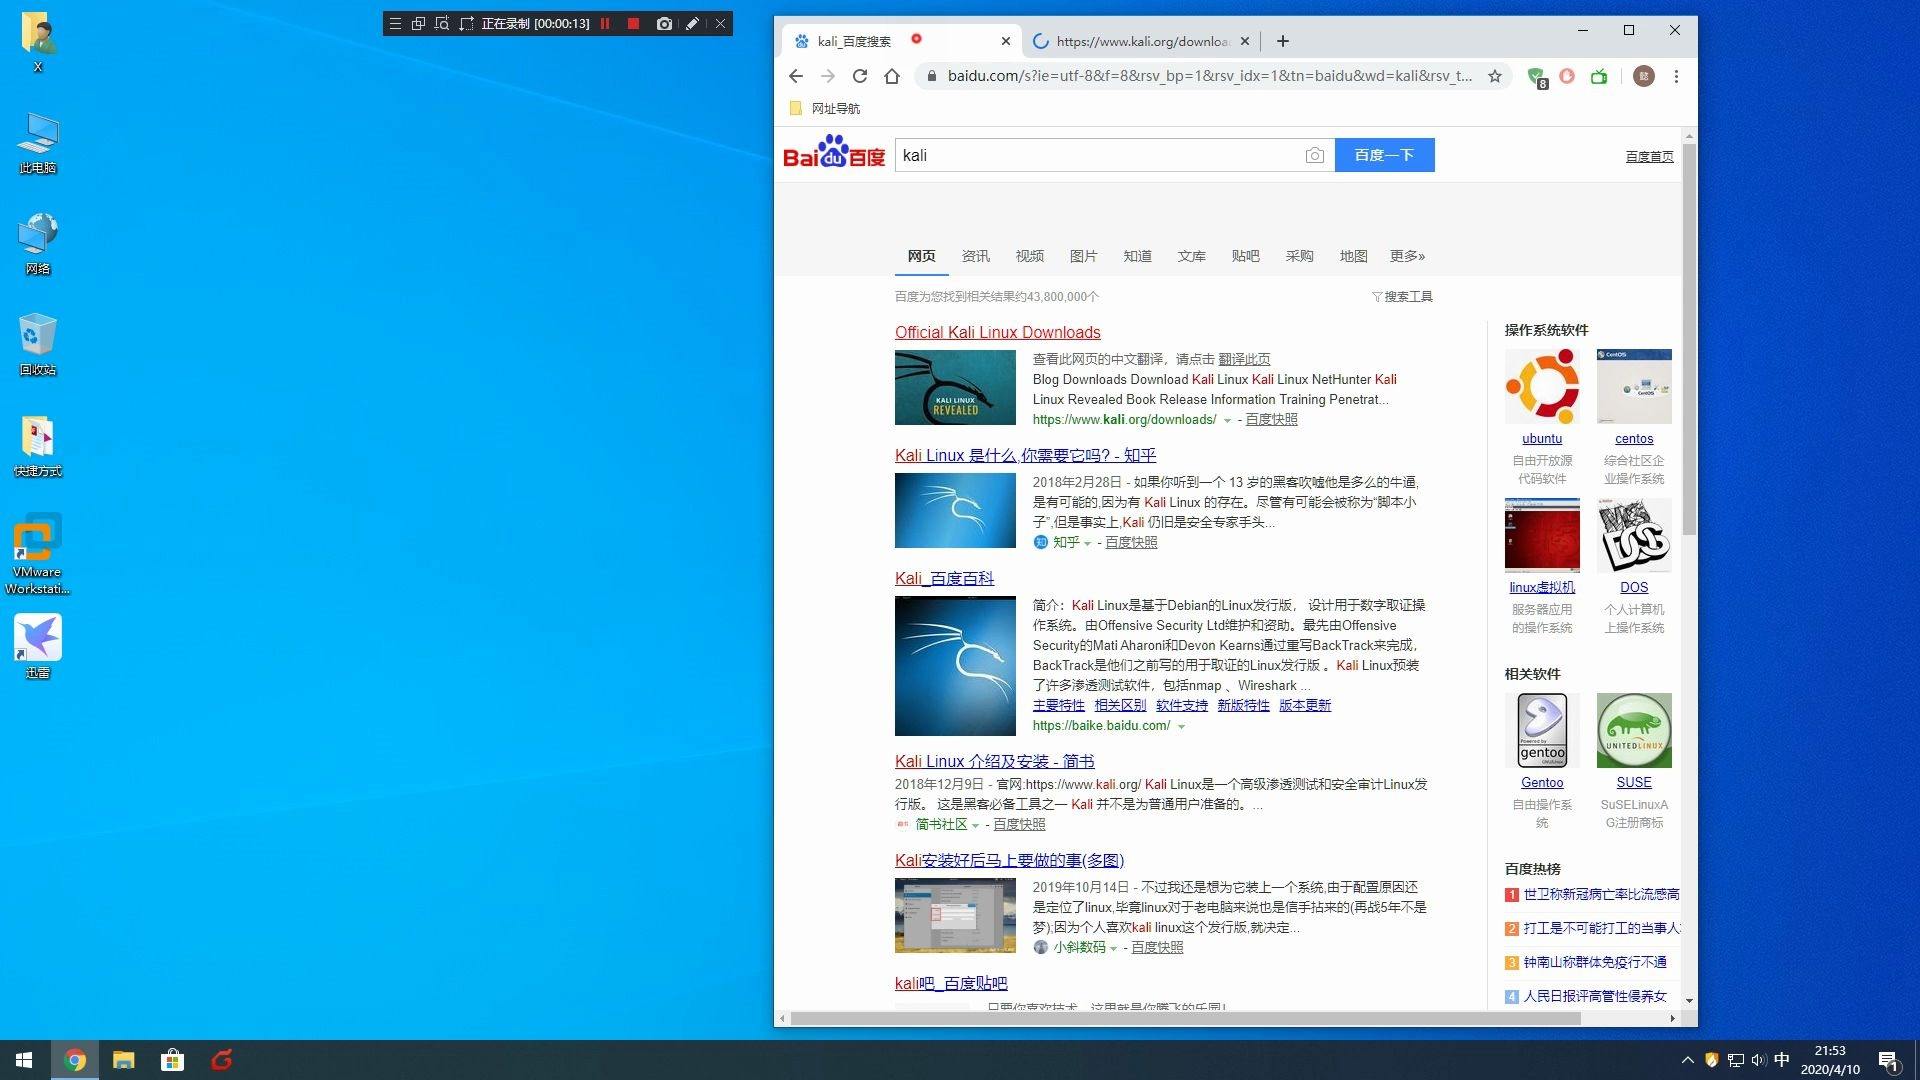
Task: Open Baidu image search camera icon
Action: (1315, 155)
